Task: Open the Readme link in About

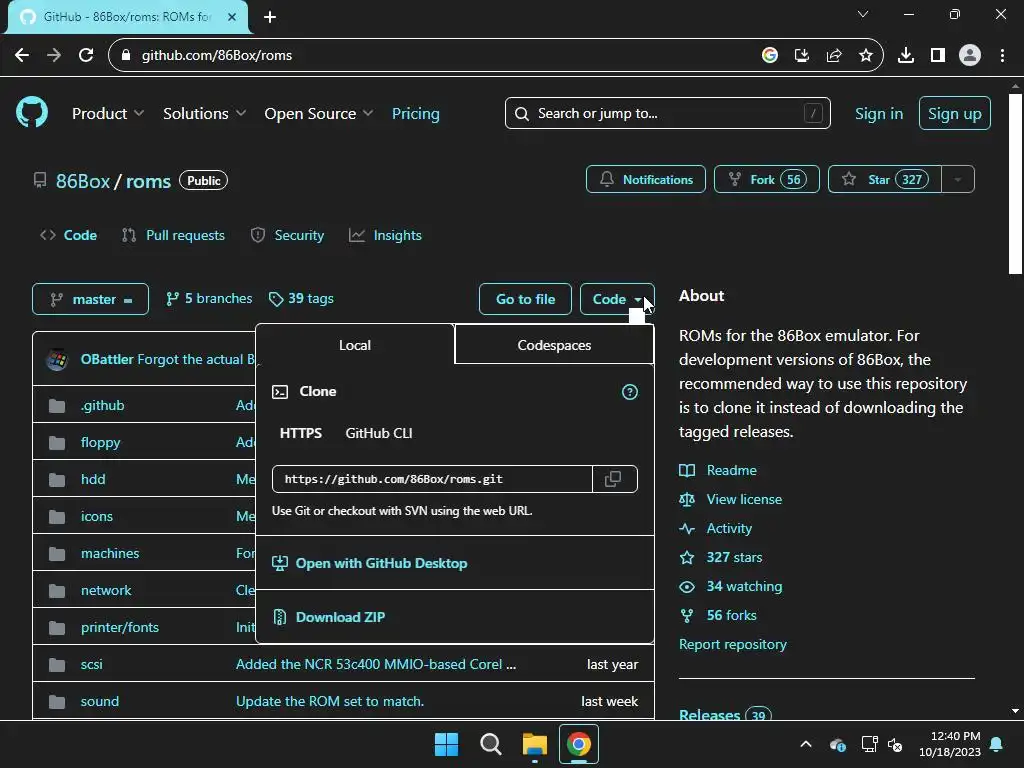Action: coord(731,470)
